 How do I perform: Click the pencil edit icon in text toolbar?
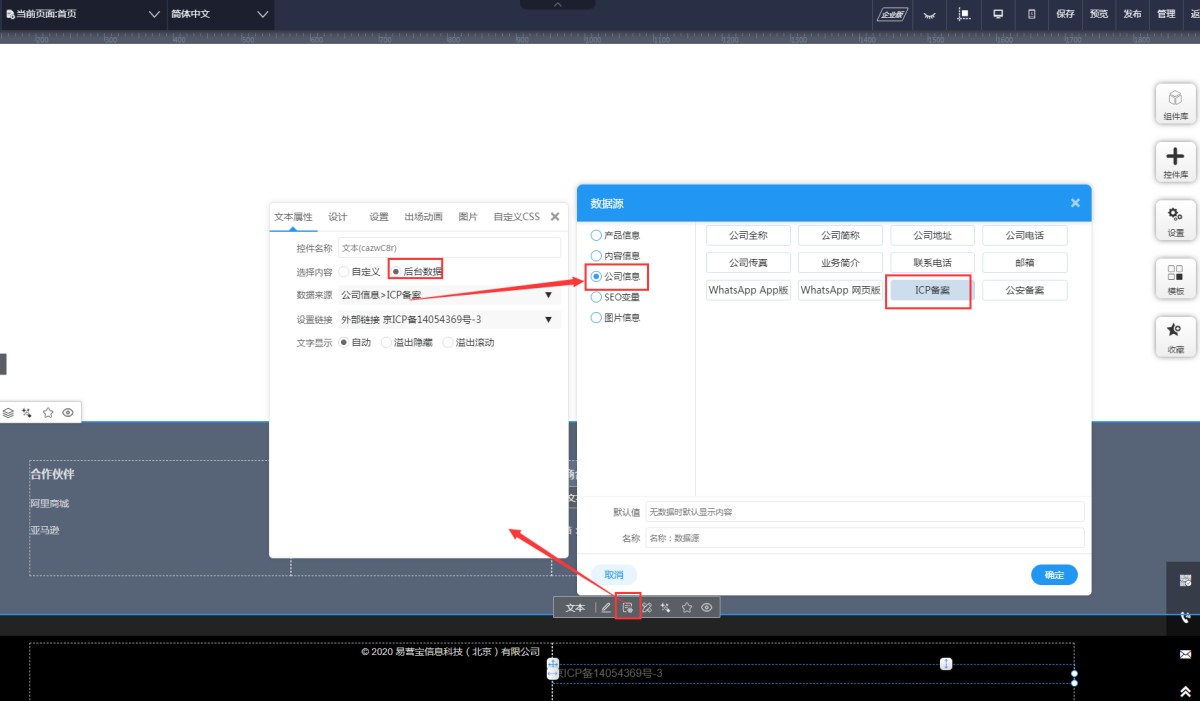(606, 607)
